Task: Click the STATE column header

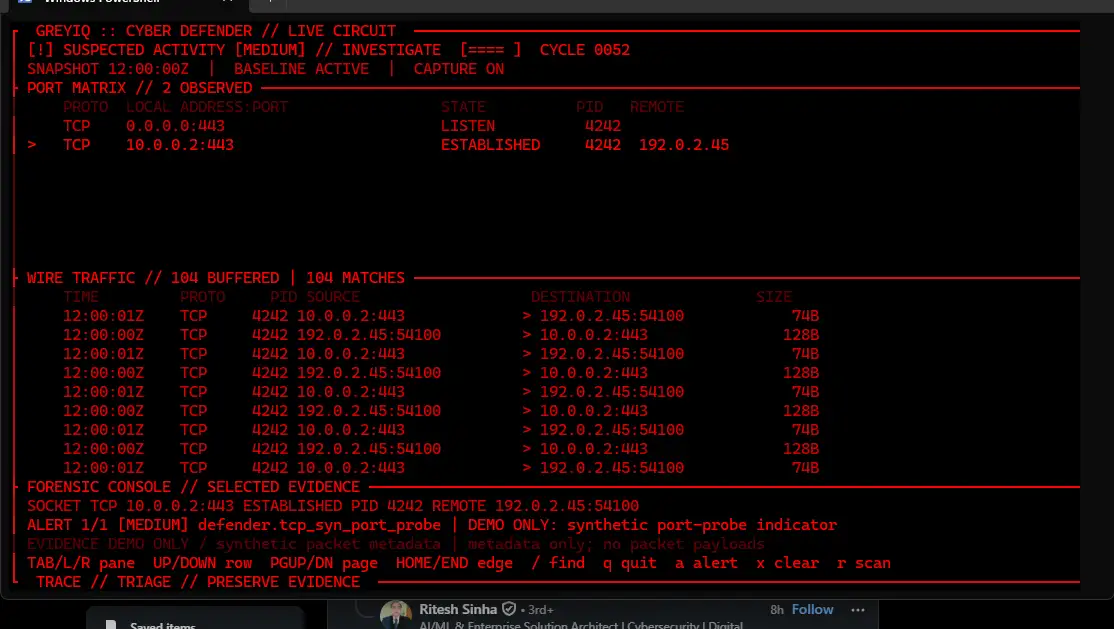Action: pos(463,107)
